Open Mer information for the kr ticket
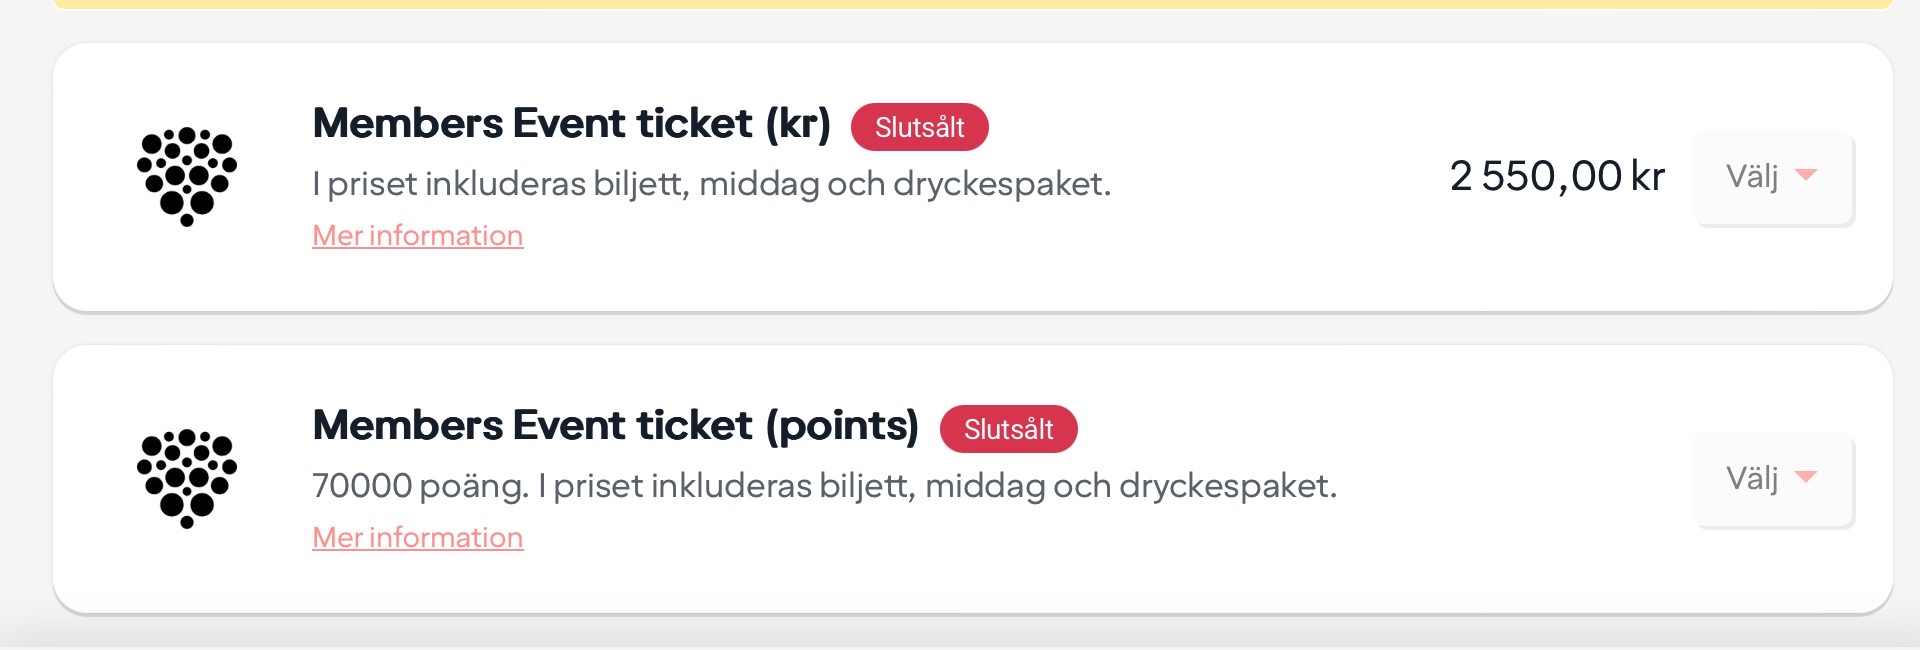Screen dimensions: 1920x650 click(x=417, y=235)
